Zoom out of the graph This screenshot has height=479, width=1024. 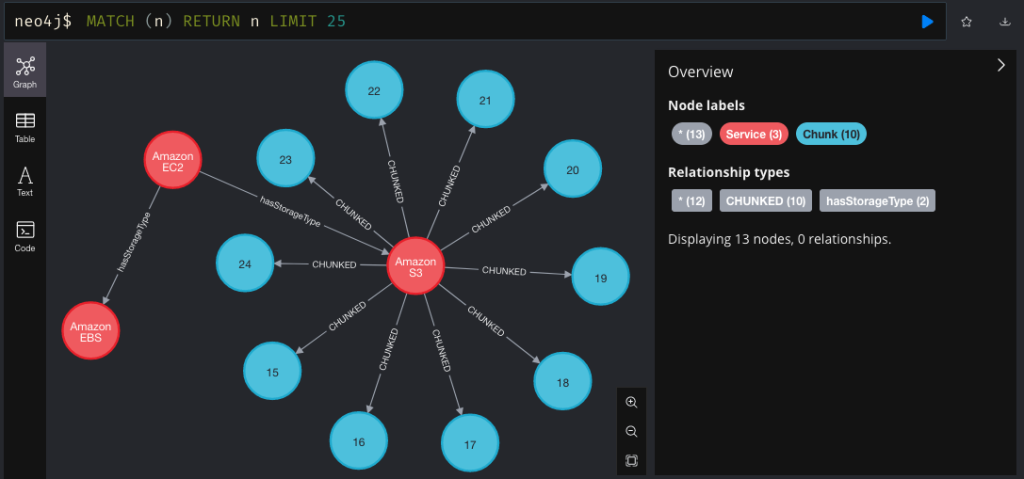tap(632, 431)
